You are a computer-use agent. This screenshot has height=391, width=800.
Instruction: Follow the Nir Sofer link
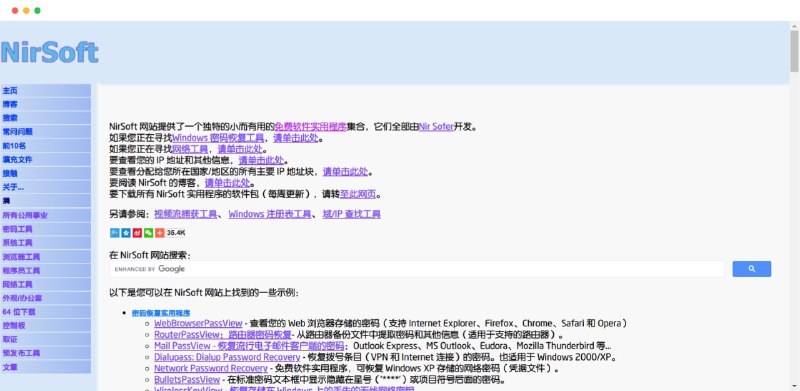coord(436,127)
